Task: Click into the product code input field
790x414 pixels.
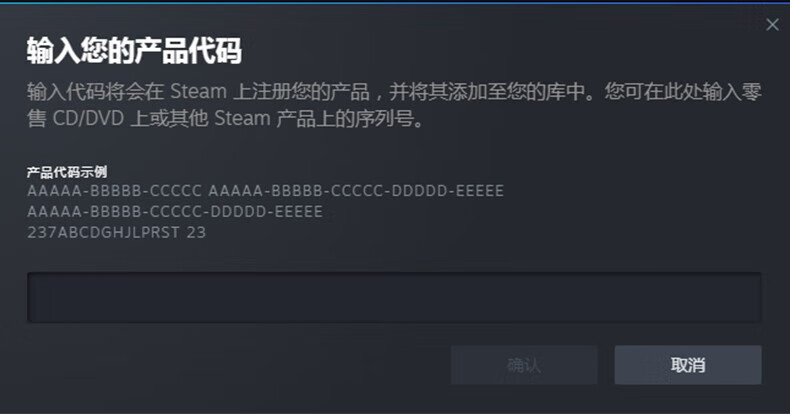Action: pyautogui.click(x=394, y=297)
